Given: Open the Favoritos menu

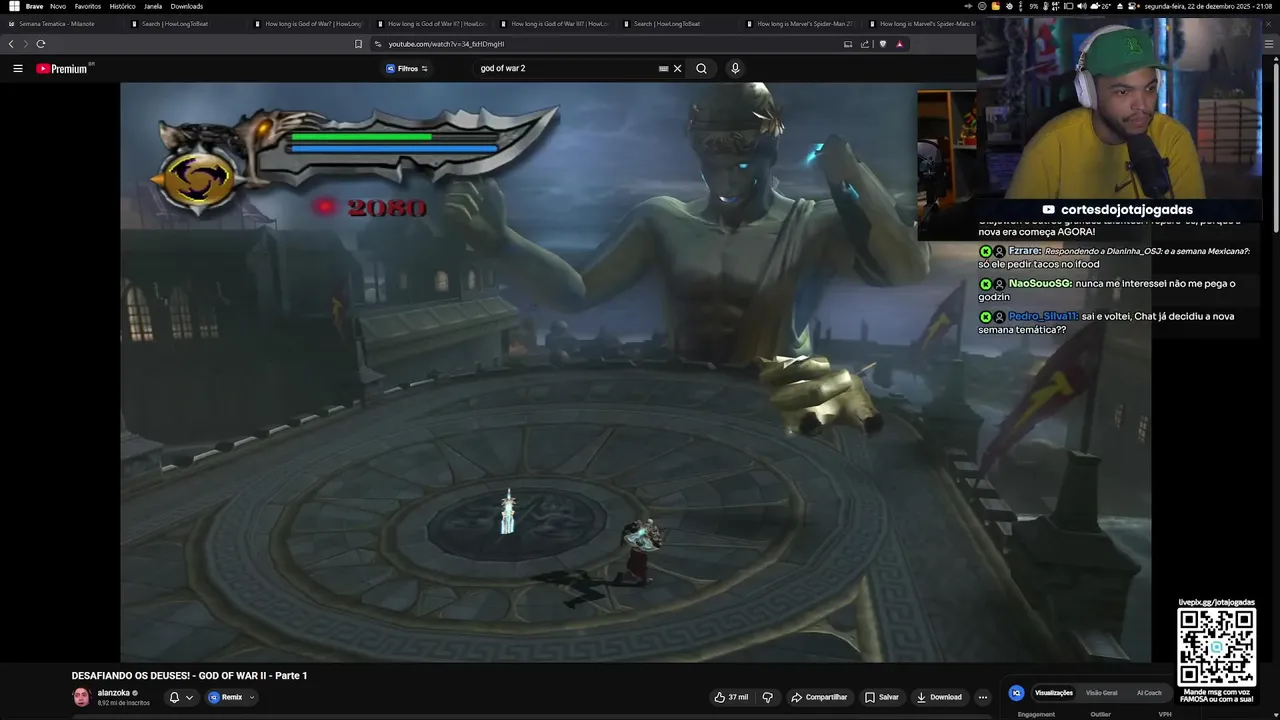Looking at the screenshot, I should 87,6.
